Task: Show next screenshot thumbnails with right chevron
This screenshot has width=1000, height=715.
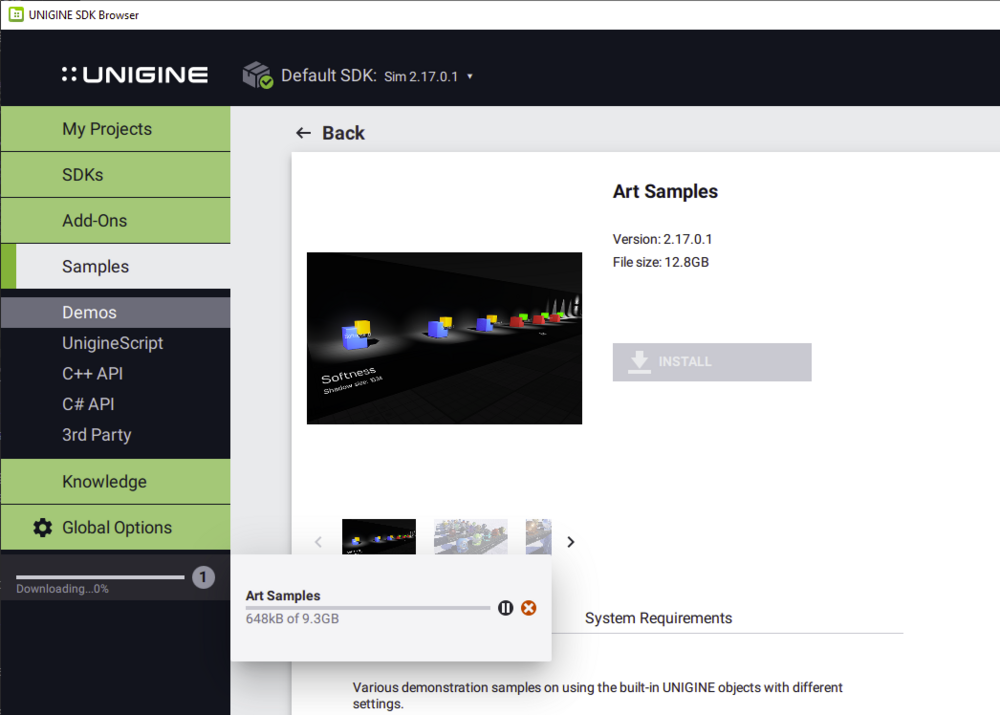Action: (571, 542)
